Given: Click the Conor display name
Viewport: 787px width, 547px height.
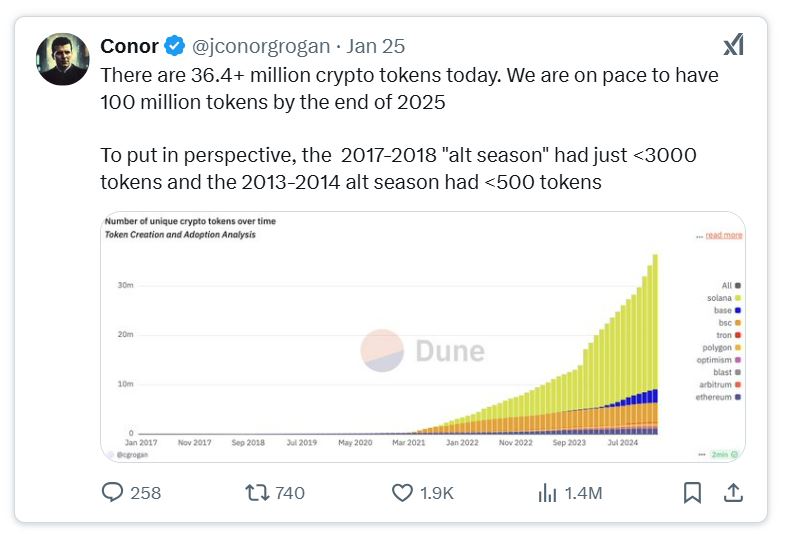Looking at the screenshot, I should [x=129, y=46].
